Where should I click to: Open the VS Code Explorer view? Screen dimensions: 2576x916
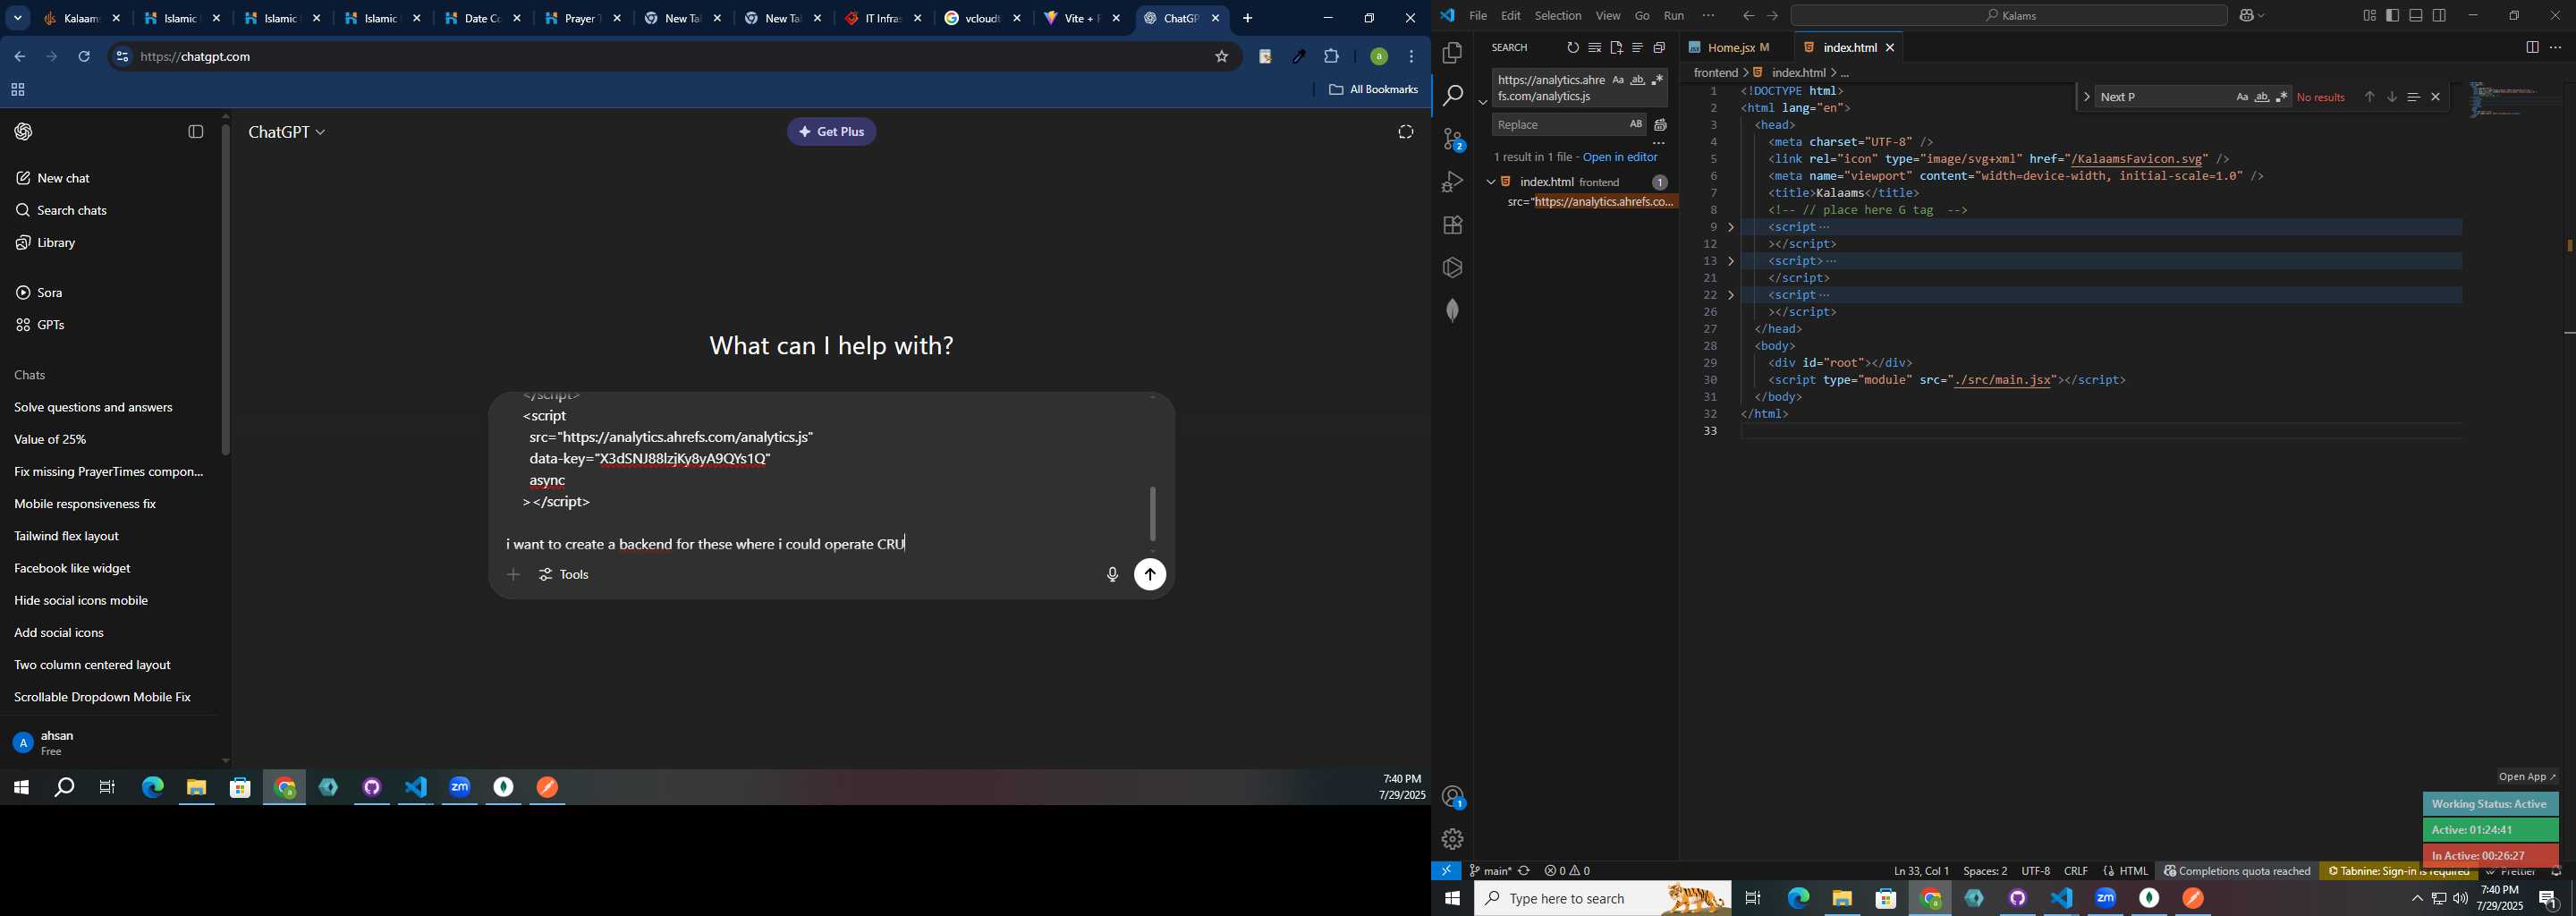1452,53
